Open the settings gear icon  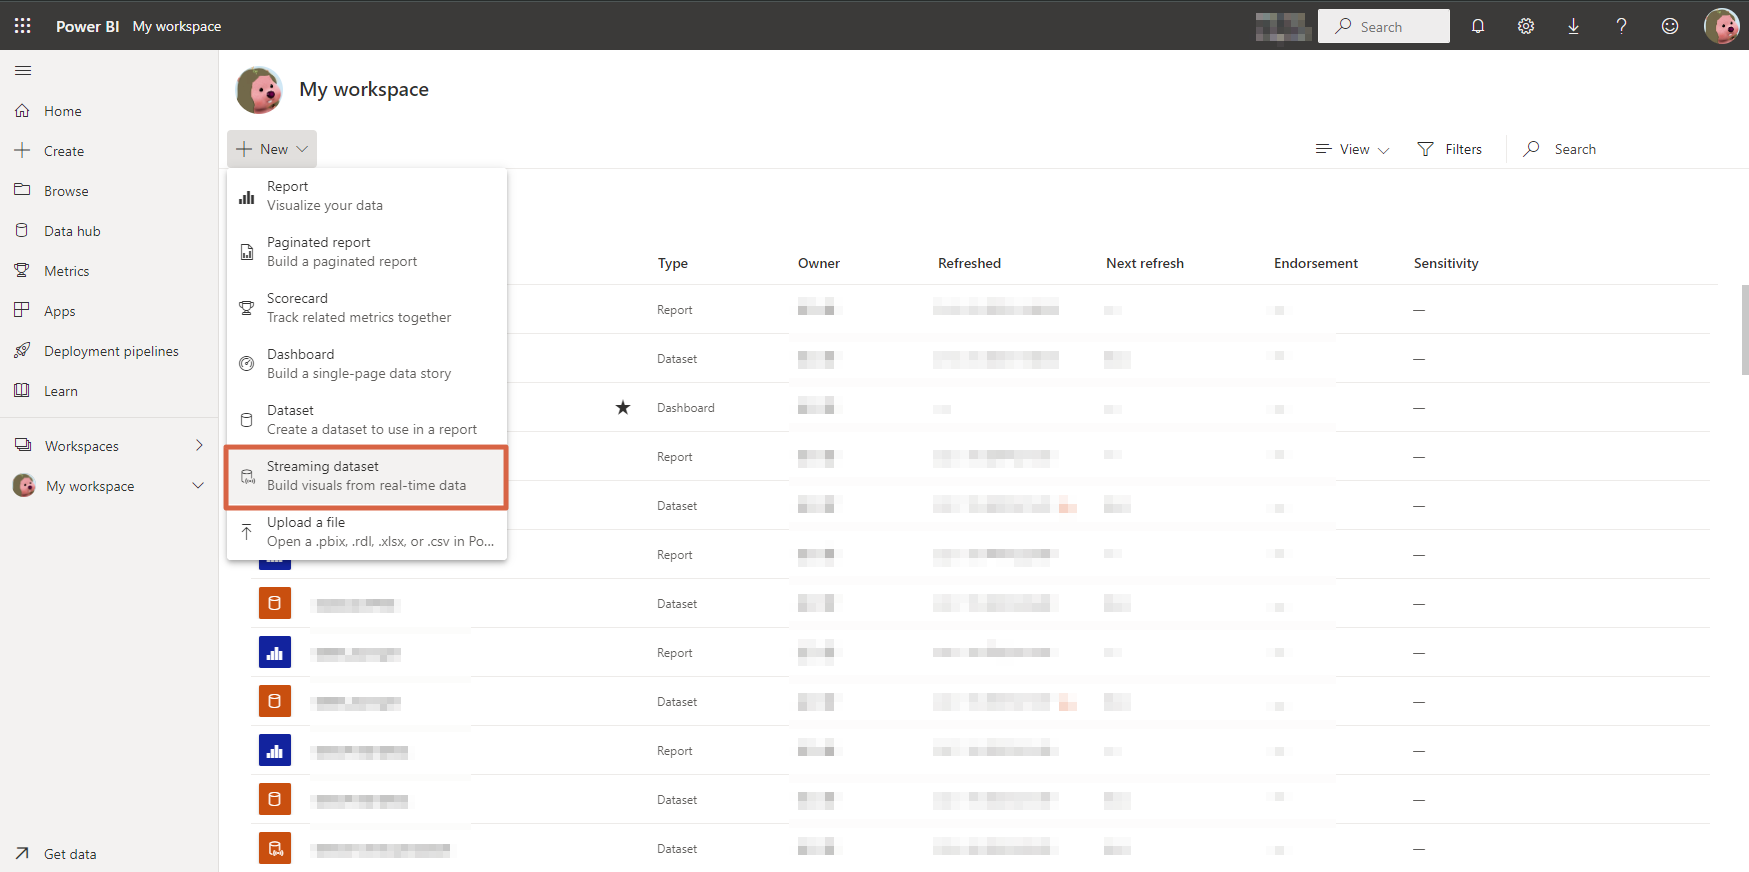coord(1526,26)
